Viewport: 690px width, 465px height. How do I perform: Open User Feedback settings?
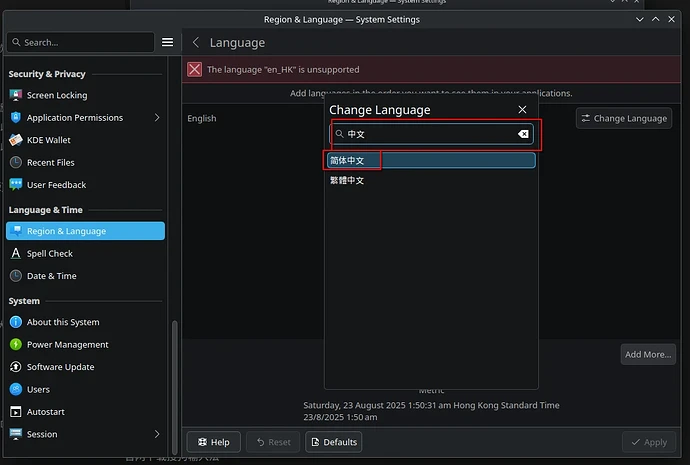(56, 185)
